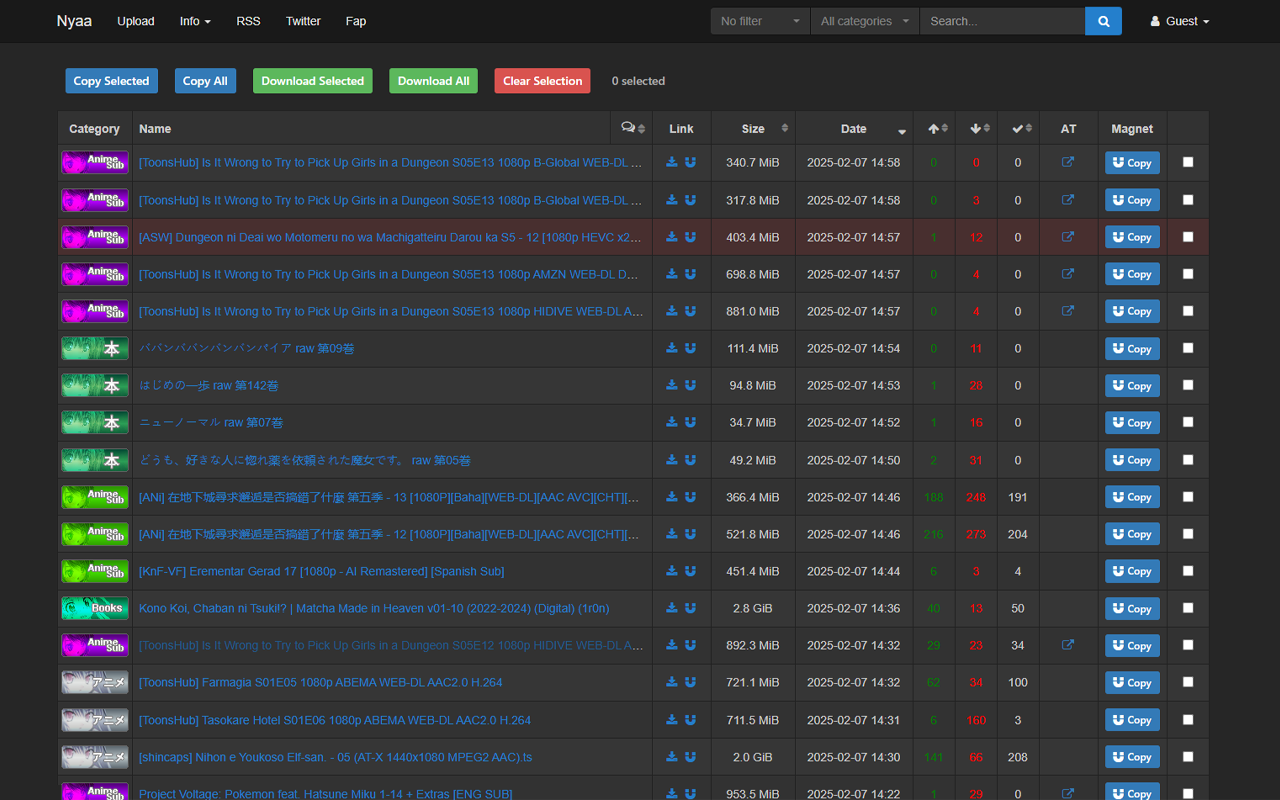Click the search magnifier button
Viewport: 1280px width, 800px height.
(x=1103, y=21)
